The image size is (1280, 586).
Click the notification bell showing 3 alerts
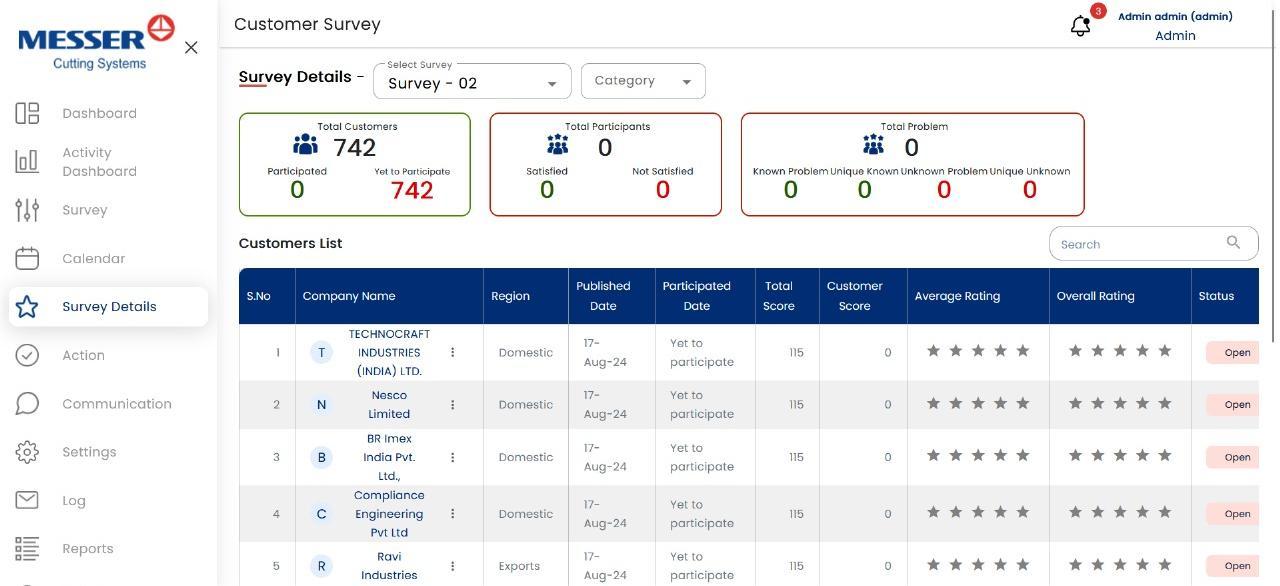pyautogui.click(x=1080, y=25)
